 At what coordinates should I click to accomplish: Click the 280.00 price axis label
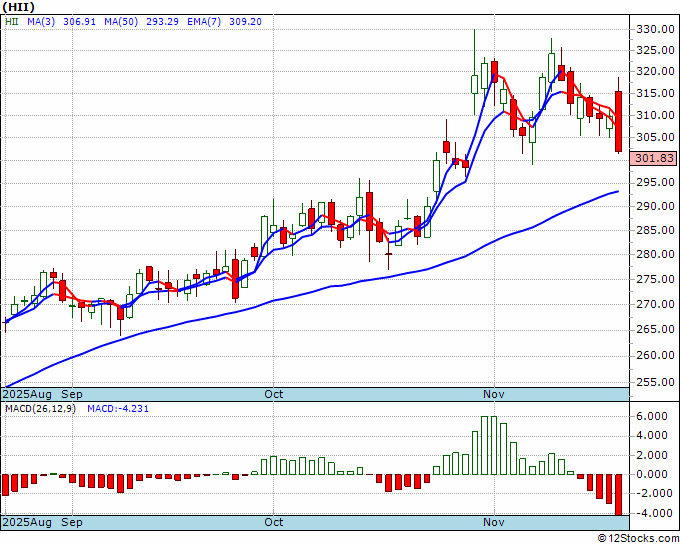[x=655, y=255]
